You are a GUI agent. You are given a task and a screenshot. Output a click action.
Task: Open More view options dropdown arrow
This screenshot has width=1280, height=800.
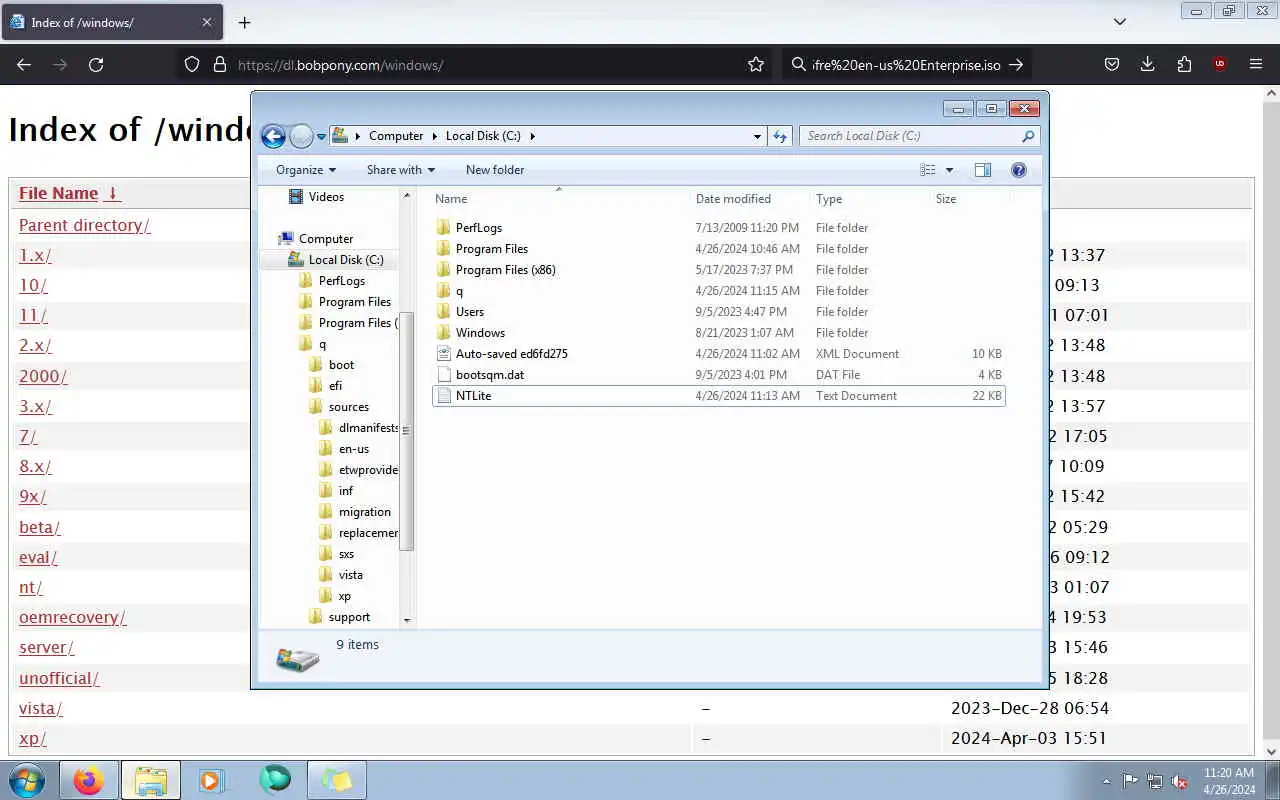(950, 170)
